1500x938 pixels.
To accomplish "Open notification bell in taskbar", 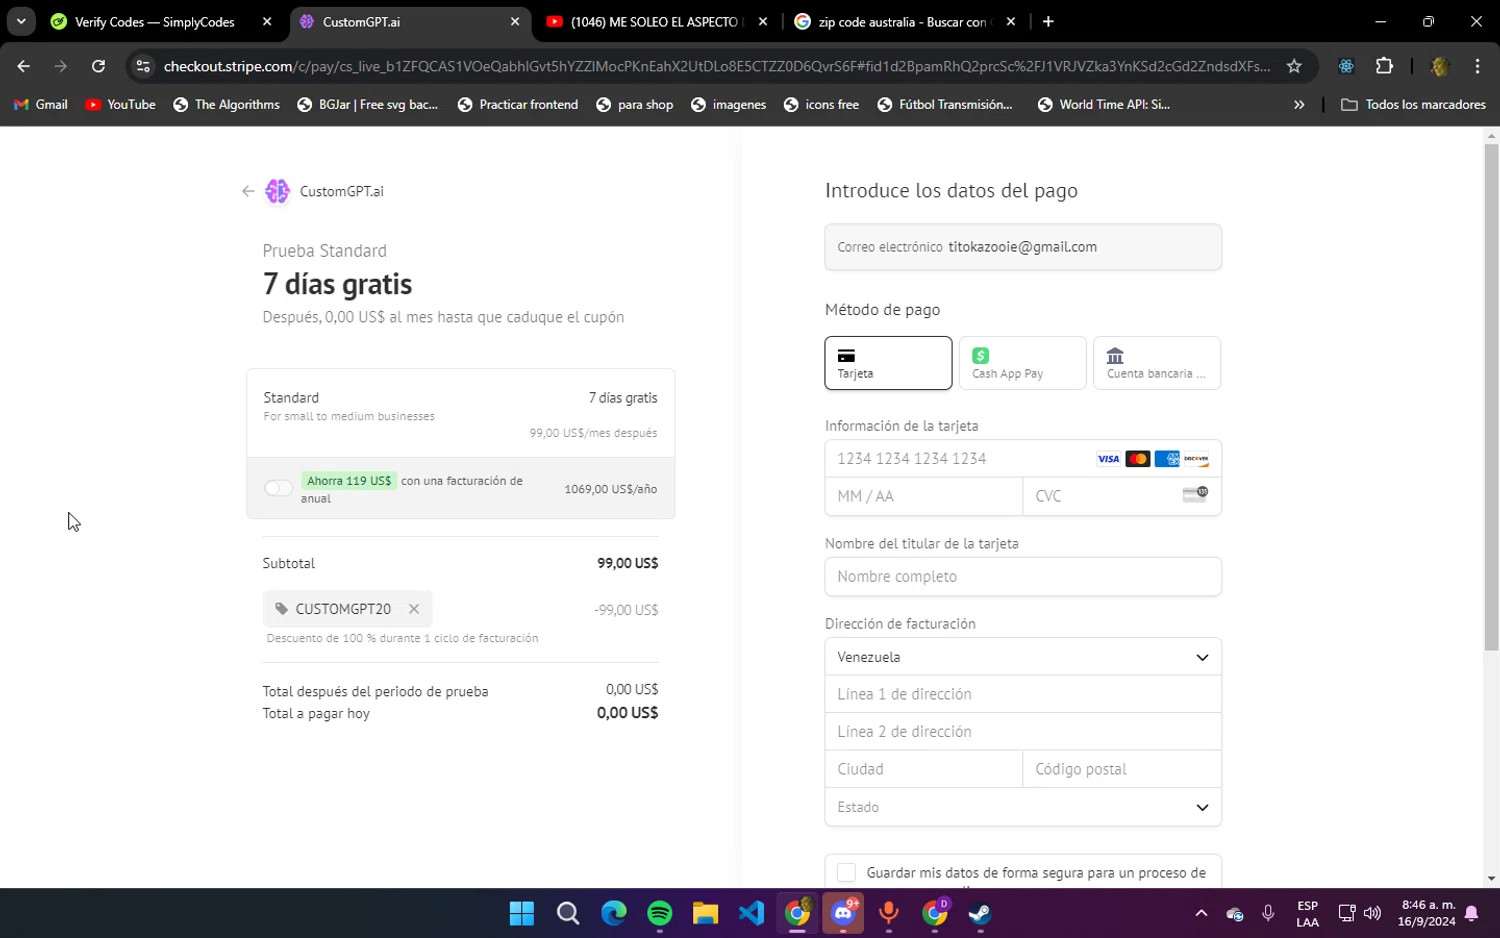I will [x=1472, y=913].
